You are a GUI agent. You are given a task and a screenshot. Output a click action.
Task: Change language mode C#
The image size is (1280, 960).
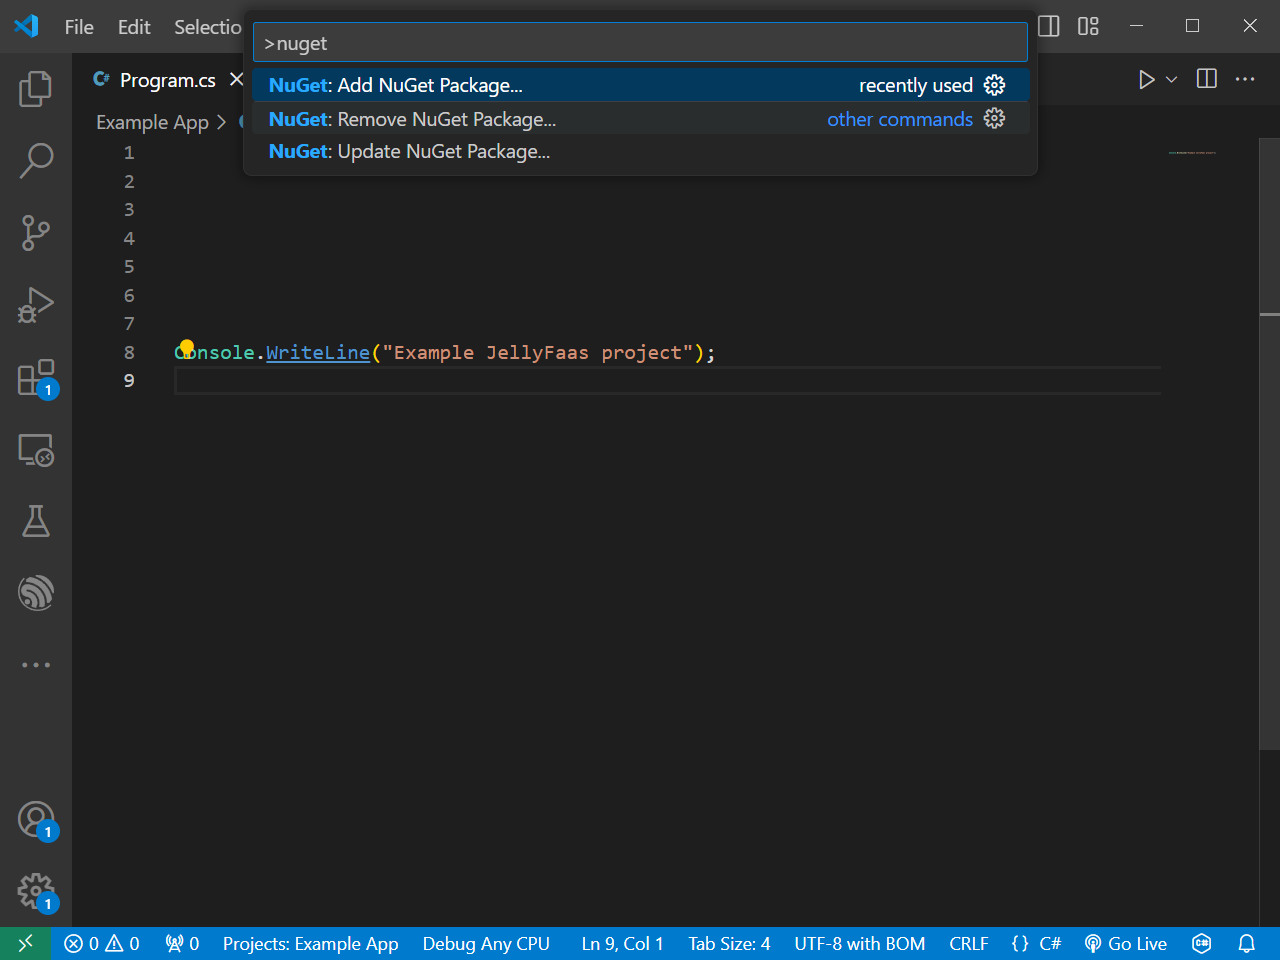pyautogui.click(x=1050, y=943)
